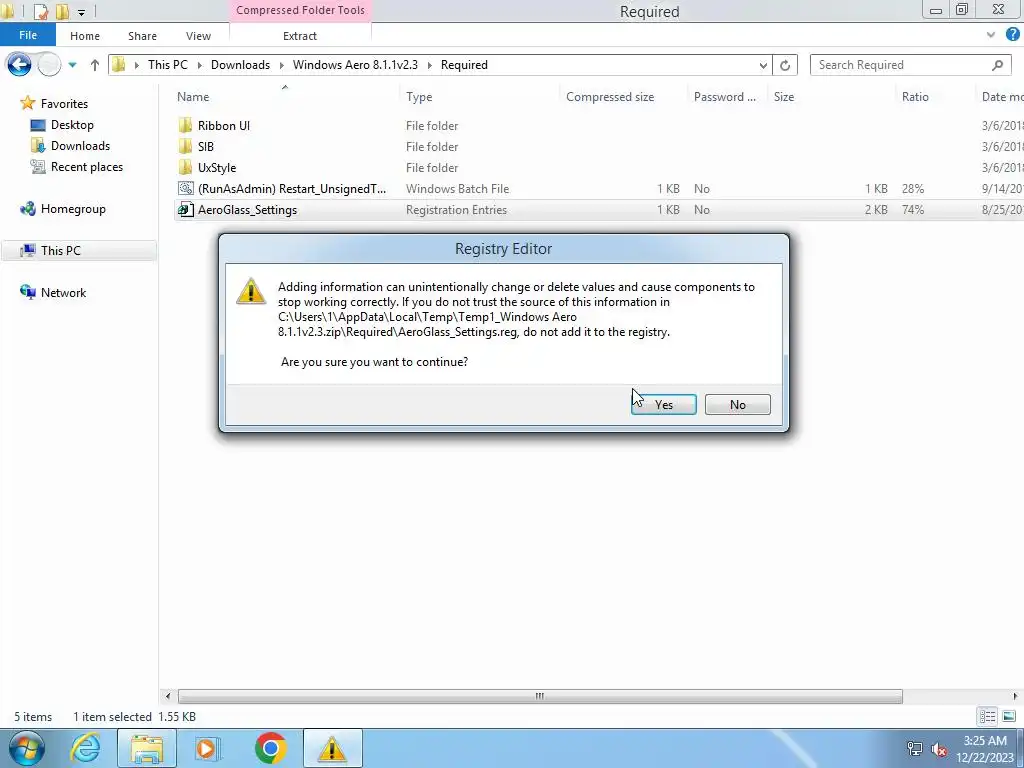Click the horizontal scrollbar thumb
Screen dimensions: 1024x768
(539, 696)
